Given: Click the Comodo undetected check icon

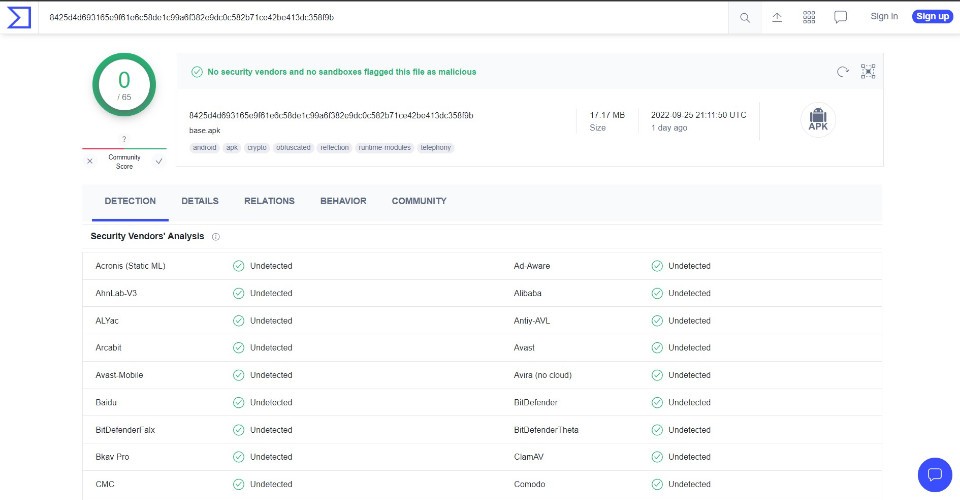Looking at the screenshot, I should pyautogui.click(x=657, y=485).
